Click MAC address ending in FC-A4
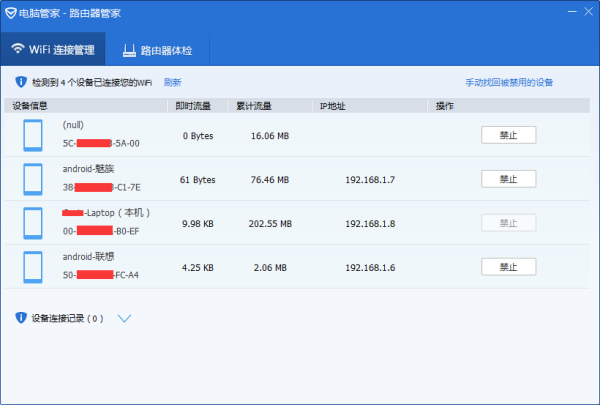The height and width of the screenshot is (405, 600). tap(101, 275)
